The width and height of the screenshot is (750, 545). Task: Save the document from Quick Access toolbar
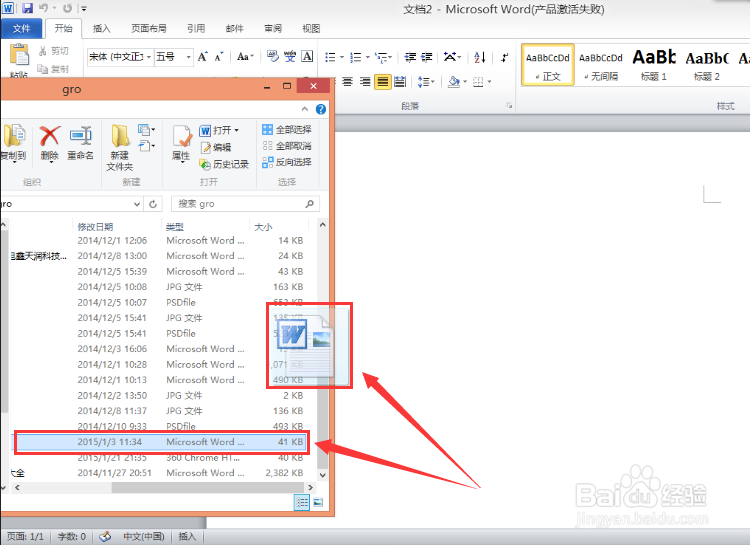pyautogui.click(x=27, y=8)
